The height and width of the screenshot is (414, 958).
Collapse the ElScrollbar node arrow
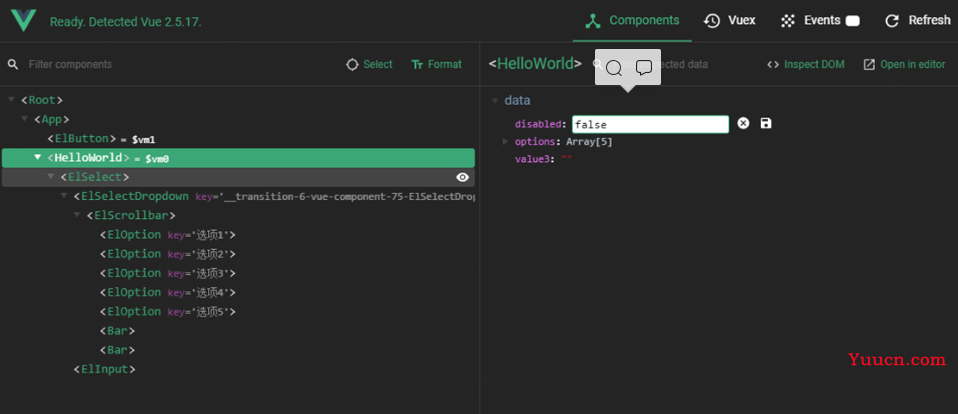coord(77,216)
